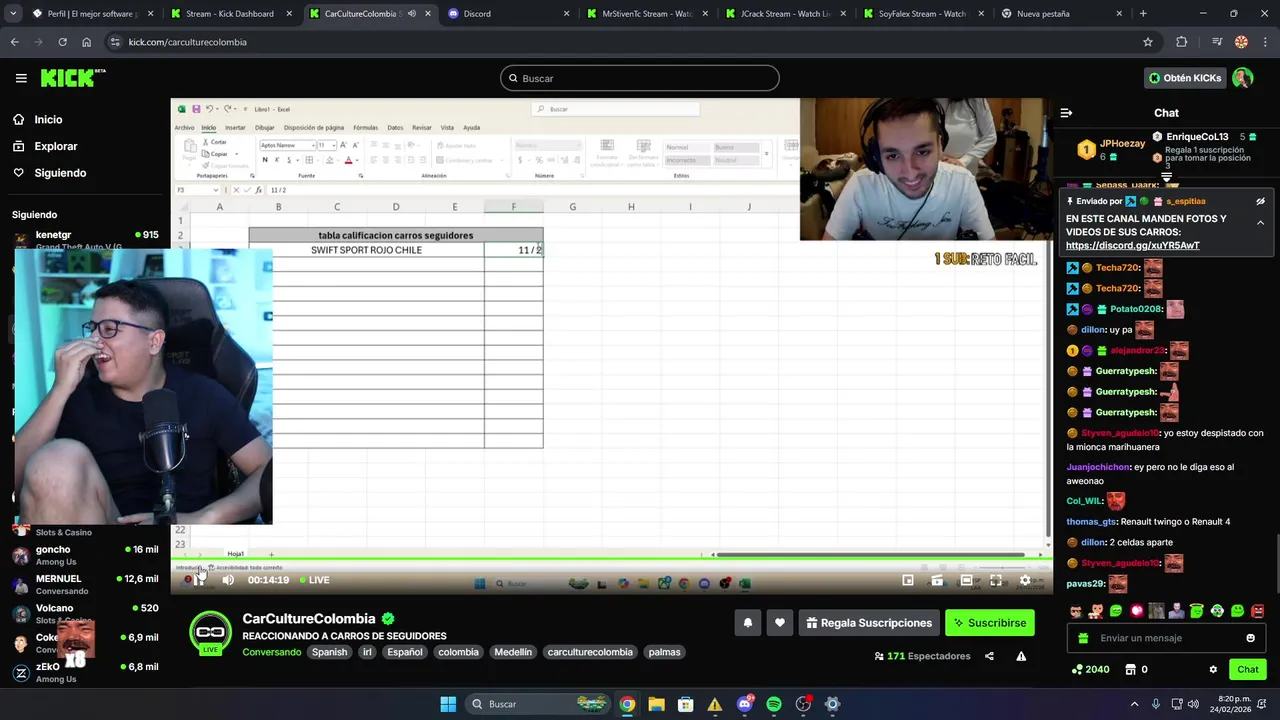Open the browser tab search dropdown
The image size is (1280, 720).
pyautogui.click(x=14, y=13)
